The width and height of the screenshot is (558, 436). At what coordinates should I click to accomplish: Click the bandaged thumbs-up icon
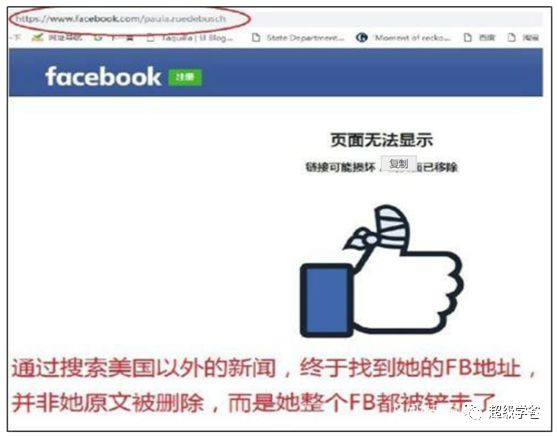point(381,271)
